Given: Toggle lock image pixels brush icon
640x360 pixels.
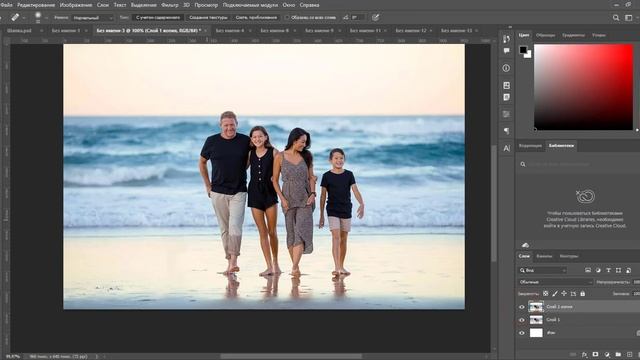Looking at the screenshot, I should (x=555, y=293).
